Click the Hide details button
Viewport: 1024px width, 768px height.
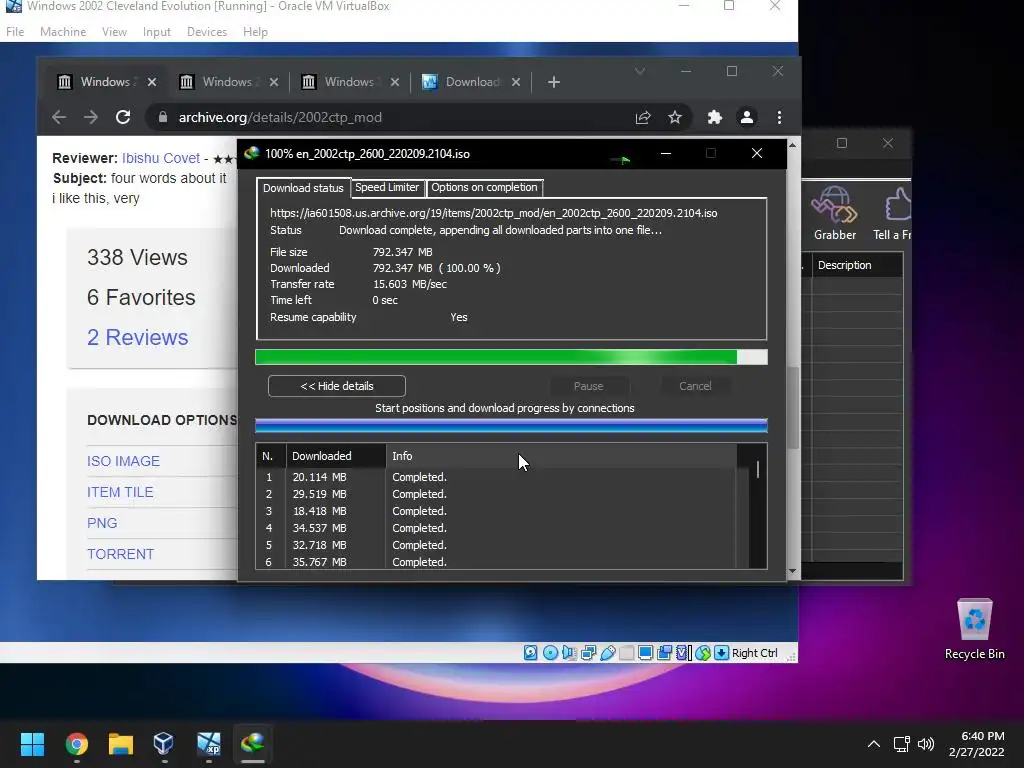[336, 386]
